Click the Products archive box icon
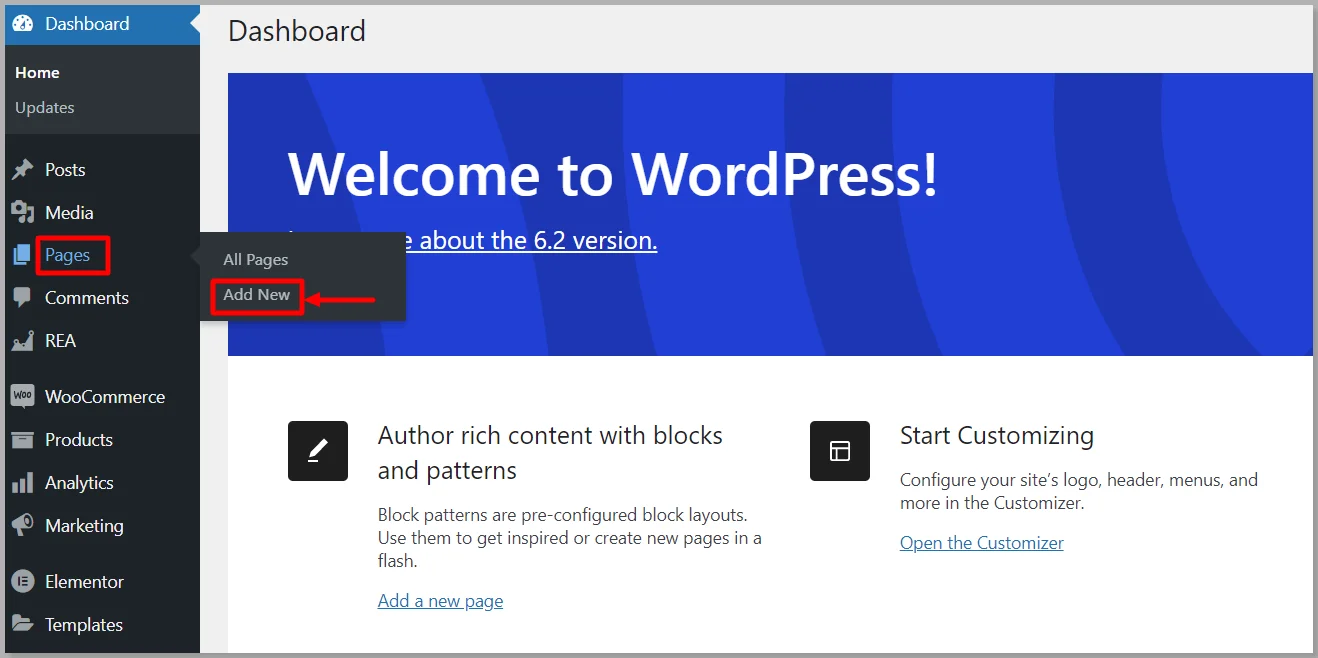Screen dimensions: 1318x658 (x=23, y=440)
